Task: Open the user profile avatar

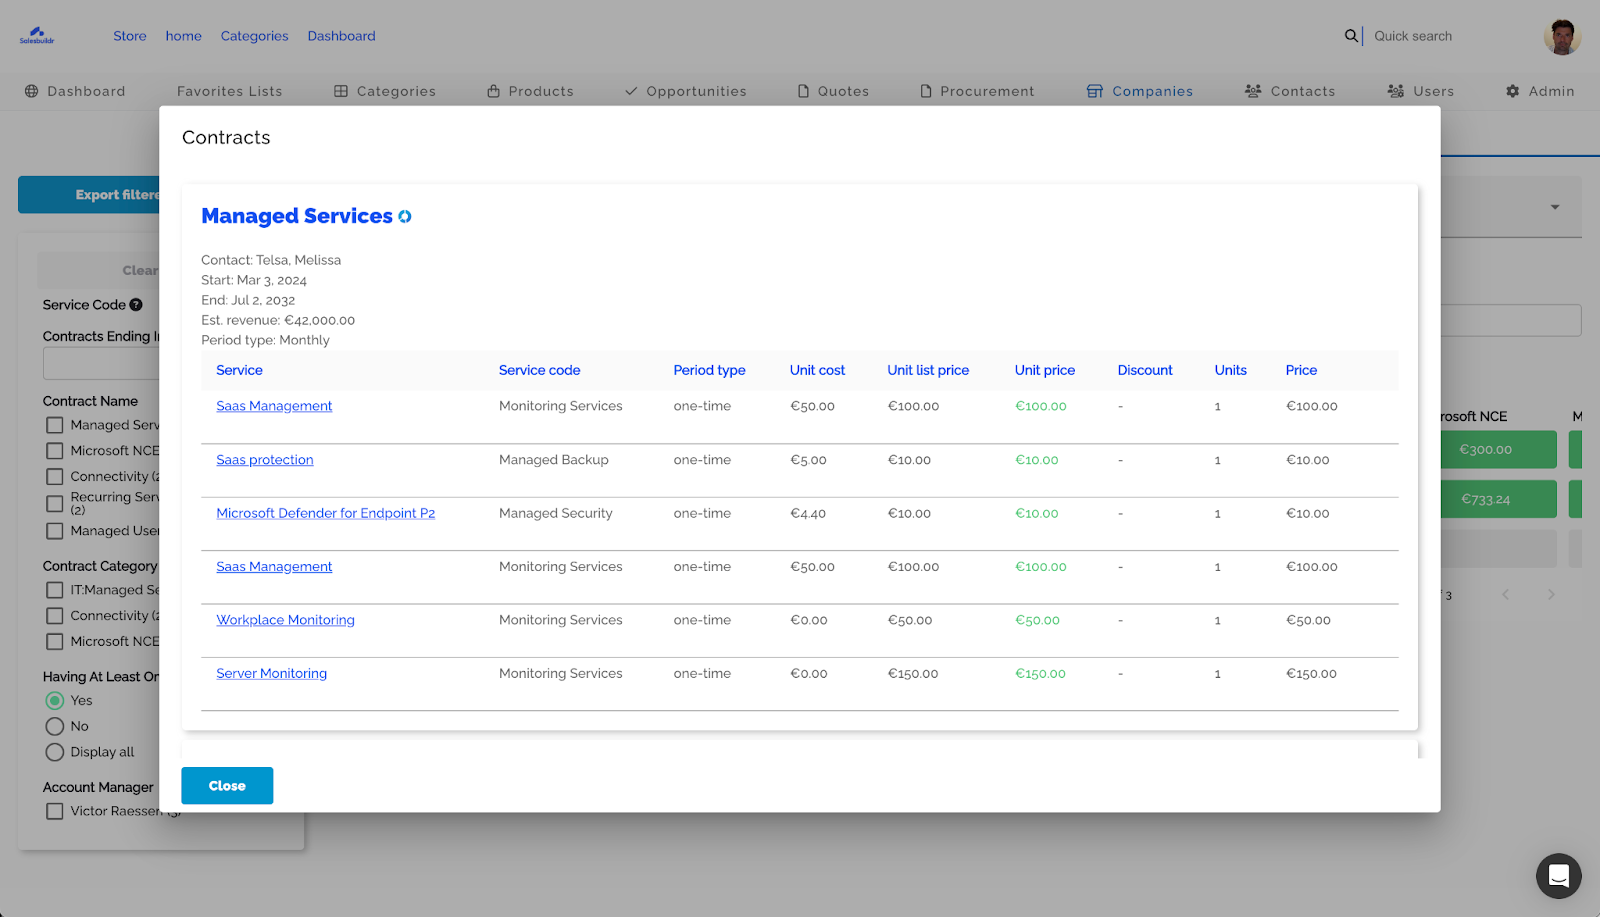Action: pyautogui.click(x=1561, y=36)
